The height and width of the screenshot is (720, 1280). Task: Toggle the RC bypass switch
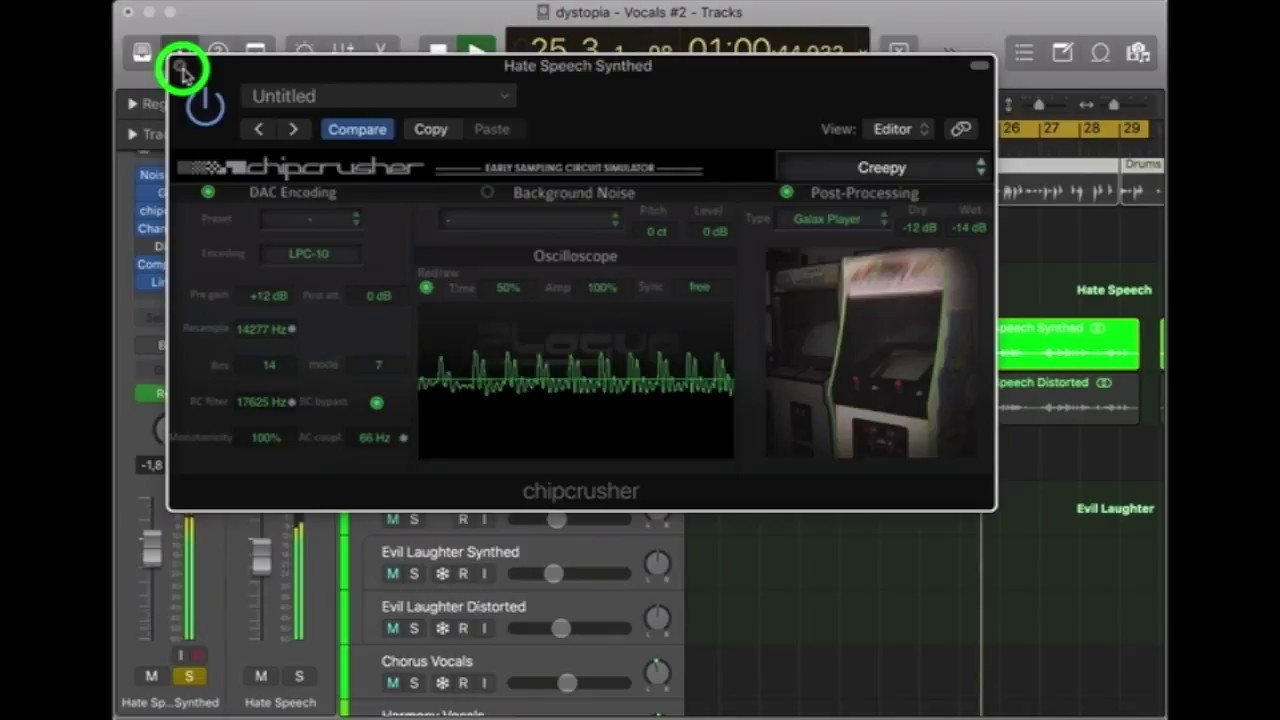point(377,402)
